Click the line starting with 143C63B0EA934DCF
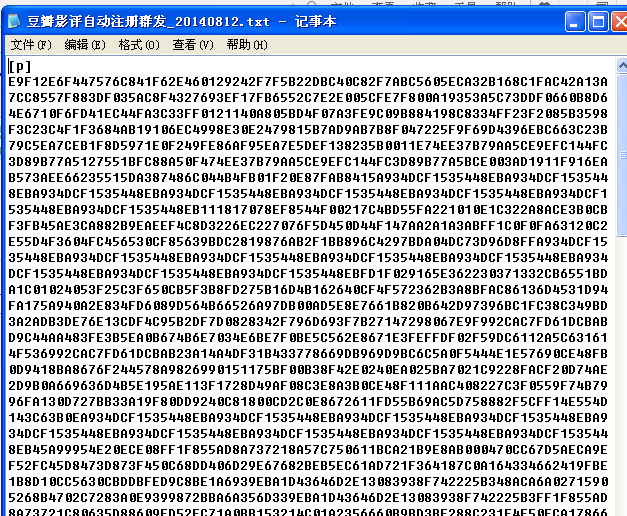Image resolution: width=627 pixels, height=516 pixels. [x=308, y=418]
